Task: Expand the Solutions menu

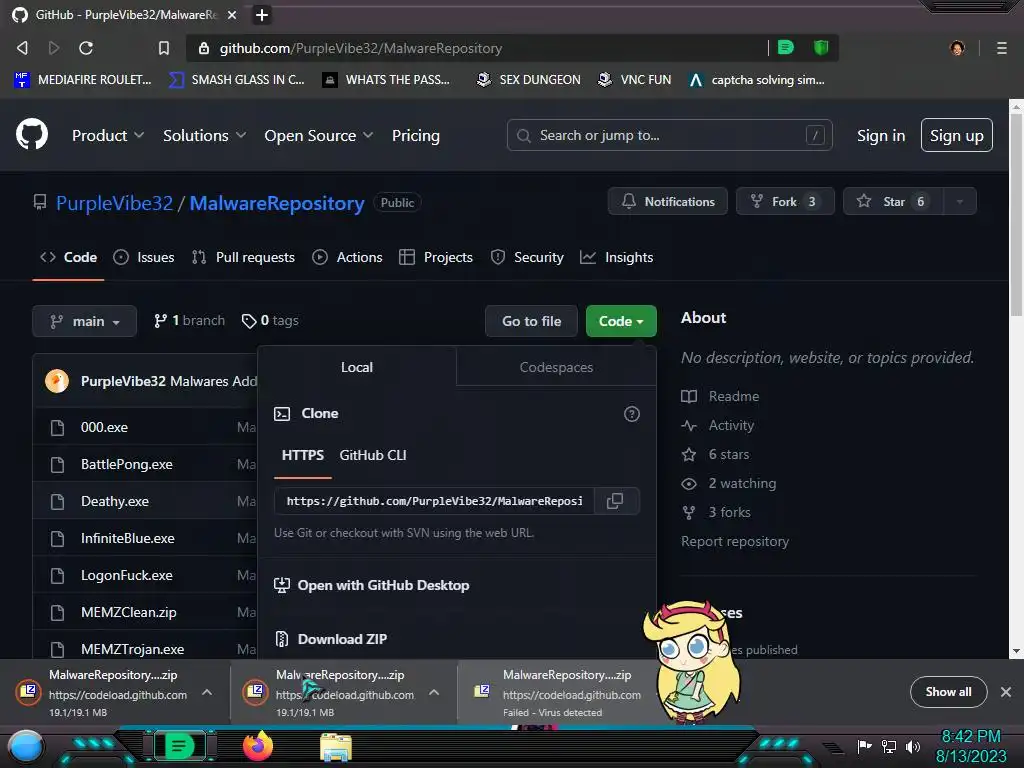Action: [x=204, y=135]
